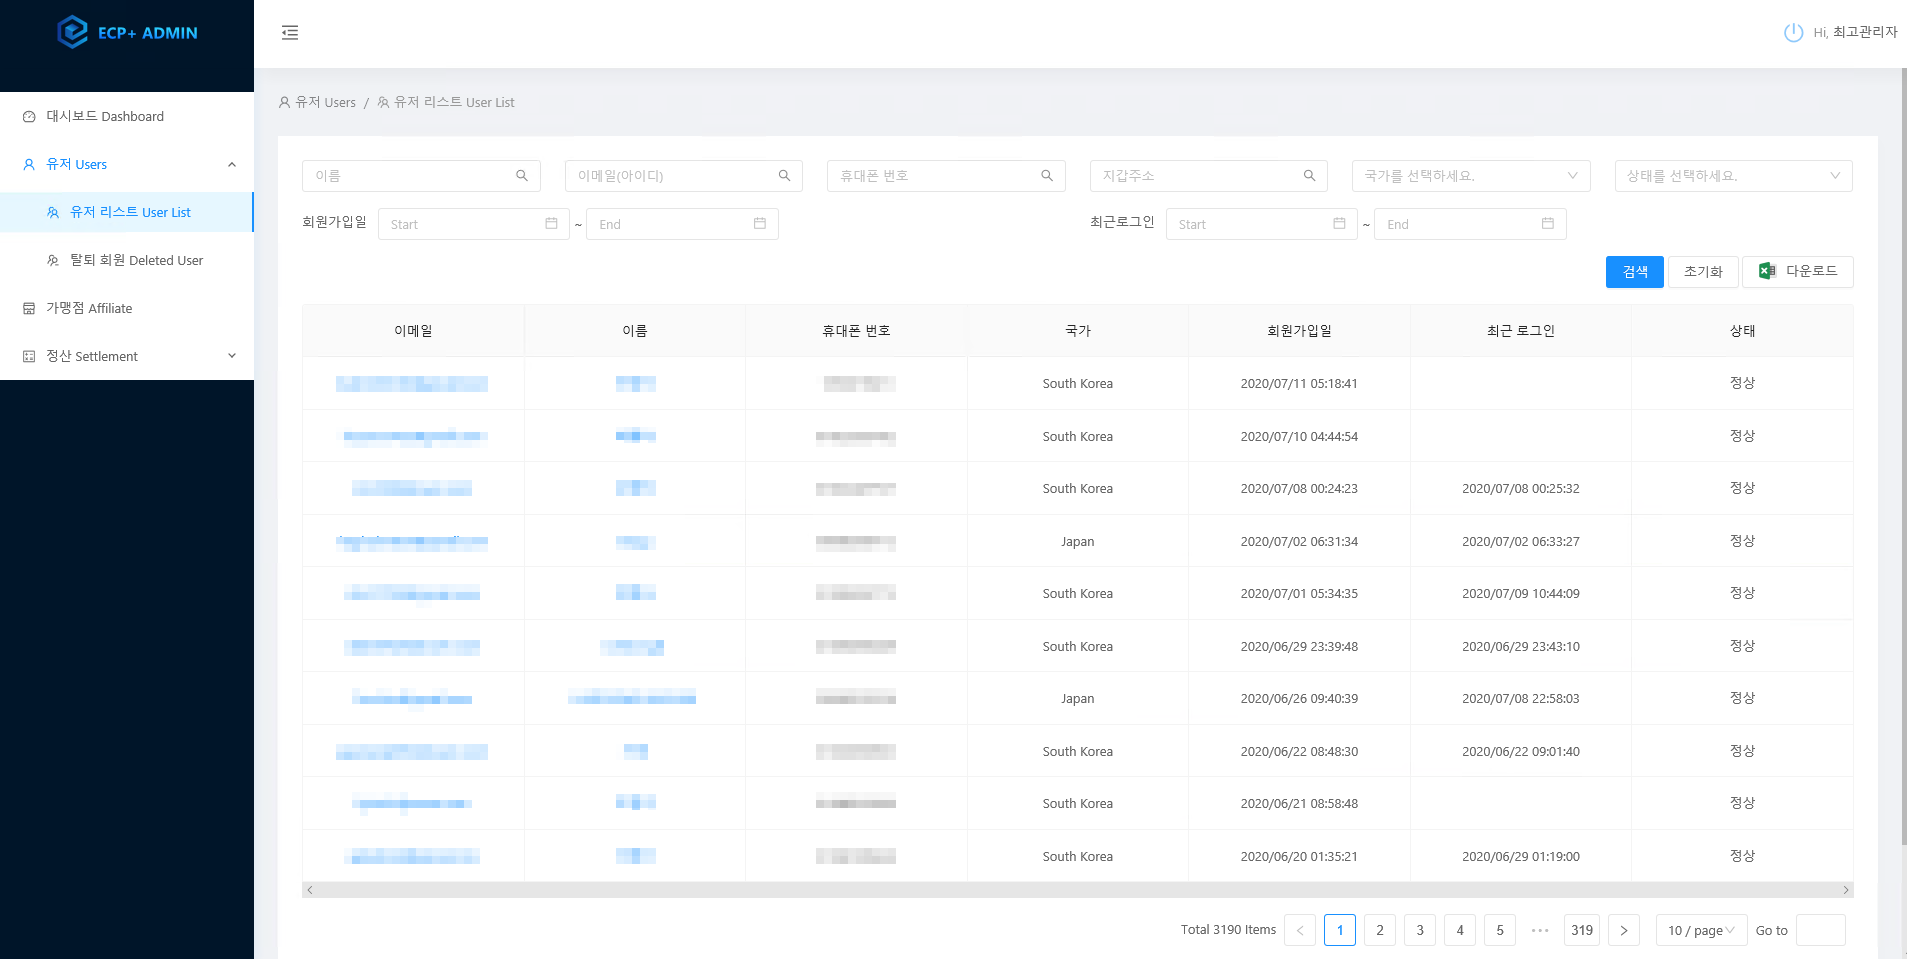The width and height of the screenshot is (1907, 959).
Task: Go to page 4
Action: pos(1460,930)
